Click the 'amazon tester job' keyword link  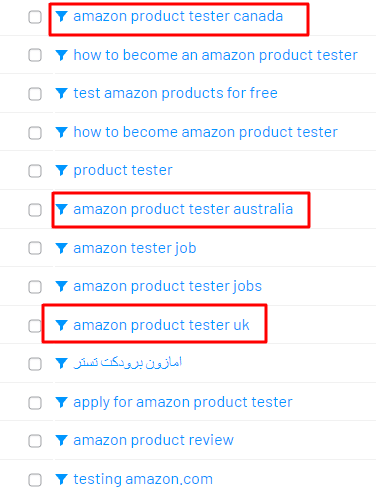[135, 248]
